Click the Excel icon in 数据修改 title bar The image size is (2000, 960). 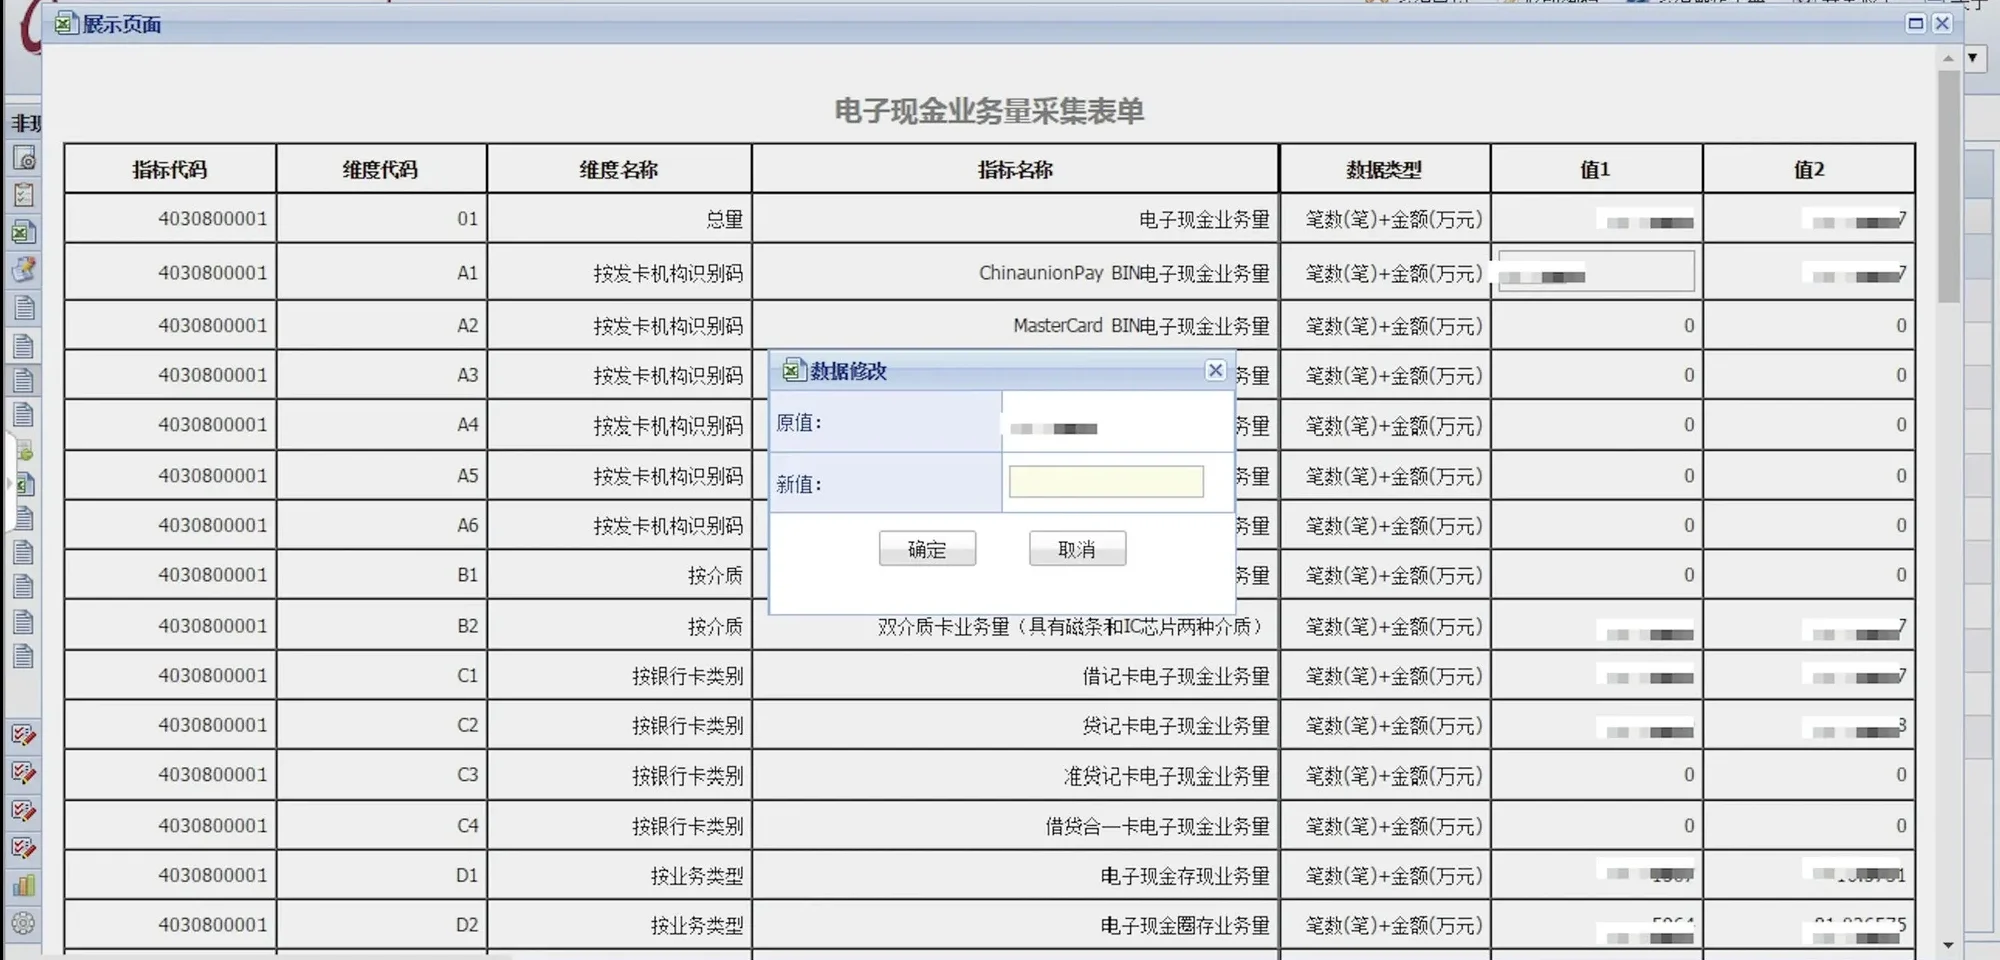point(792,371)
